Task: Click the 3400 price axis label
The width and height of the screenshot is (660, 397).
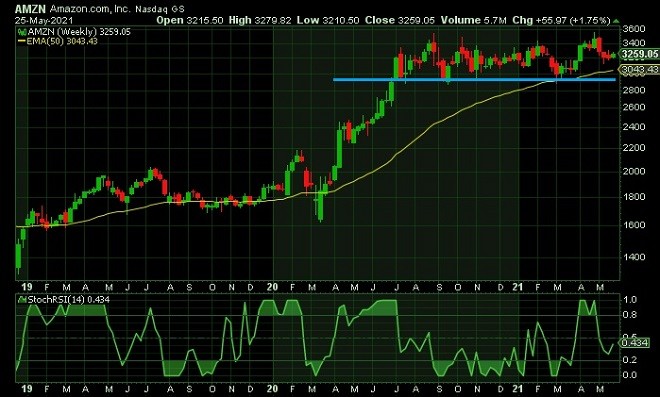Action: (633, 43)
